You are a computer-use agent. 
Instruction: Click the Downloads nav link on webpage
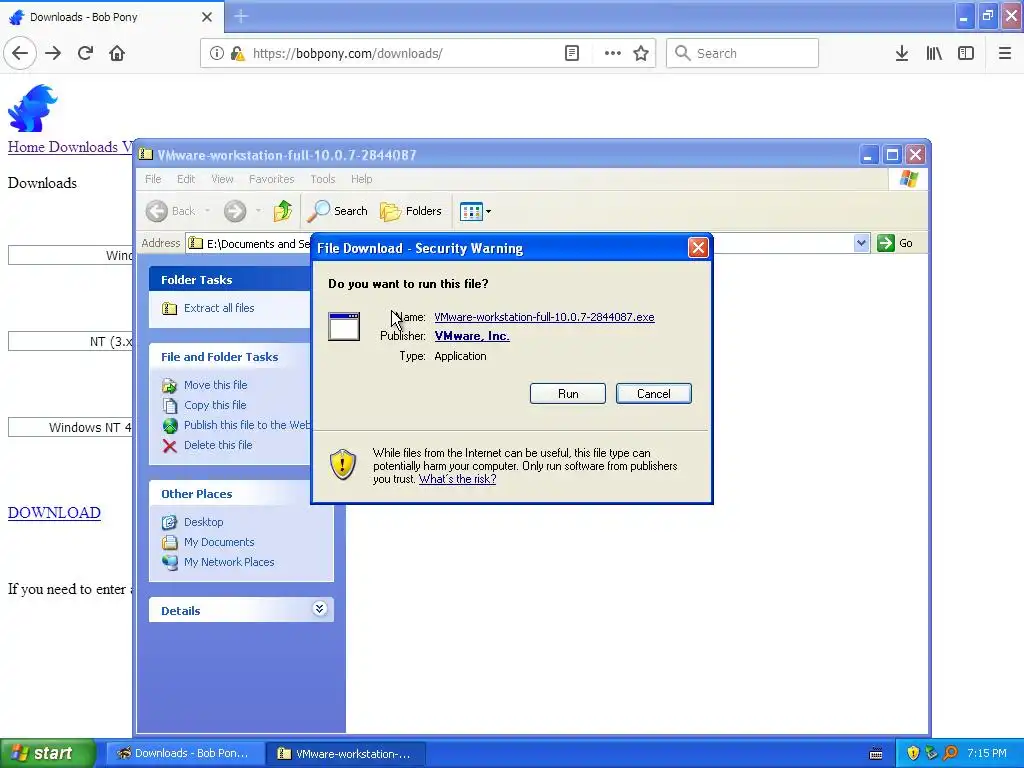point(84,147)
